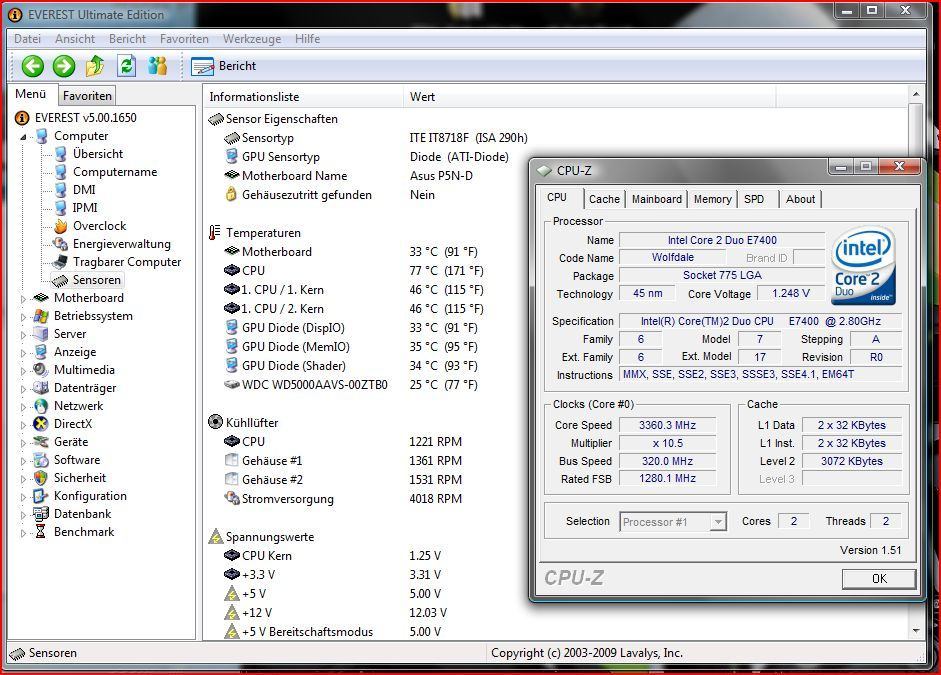941x675 pixels.
Task: Click the Konfiguration icon in sidebar
Action: tap(40, 496)
